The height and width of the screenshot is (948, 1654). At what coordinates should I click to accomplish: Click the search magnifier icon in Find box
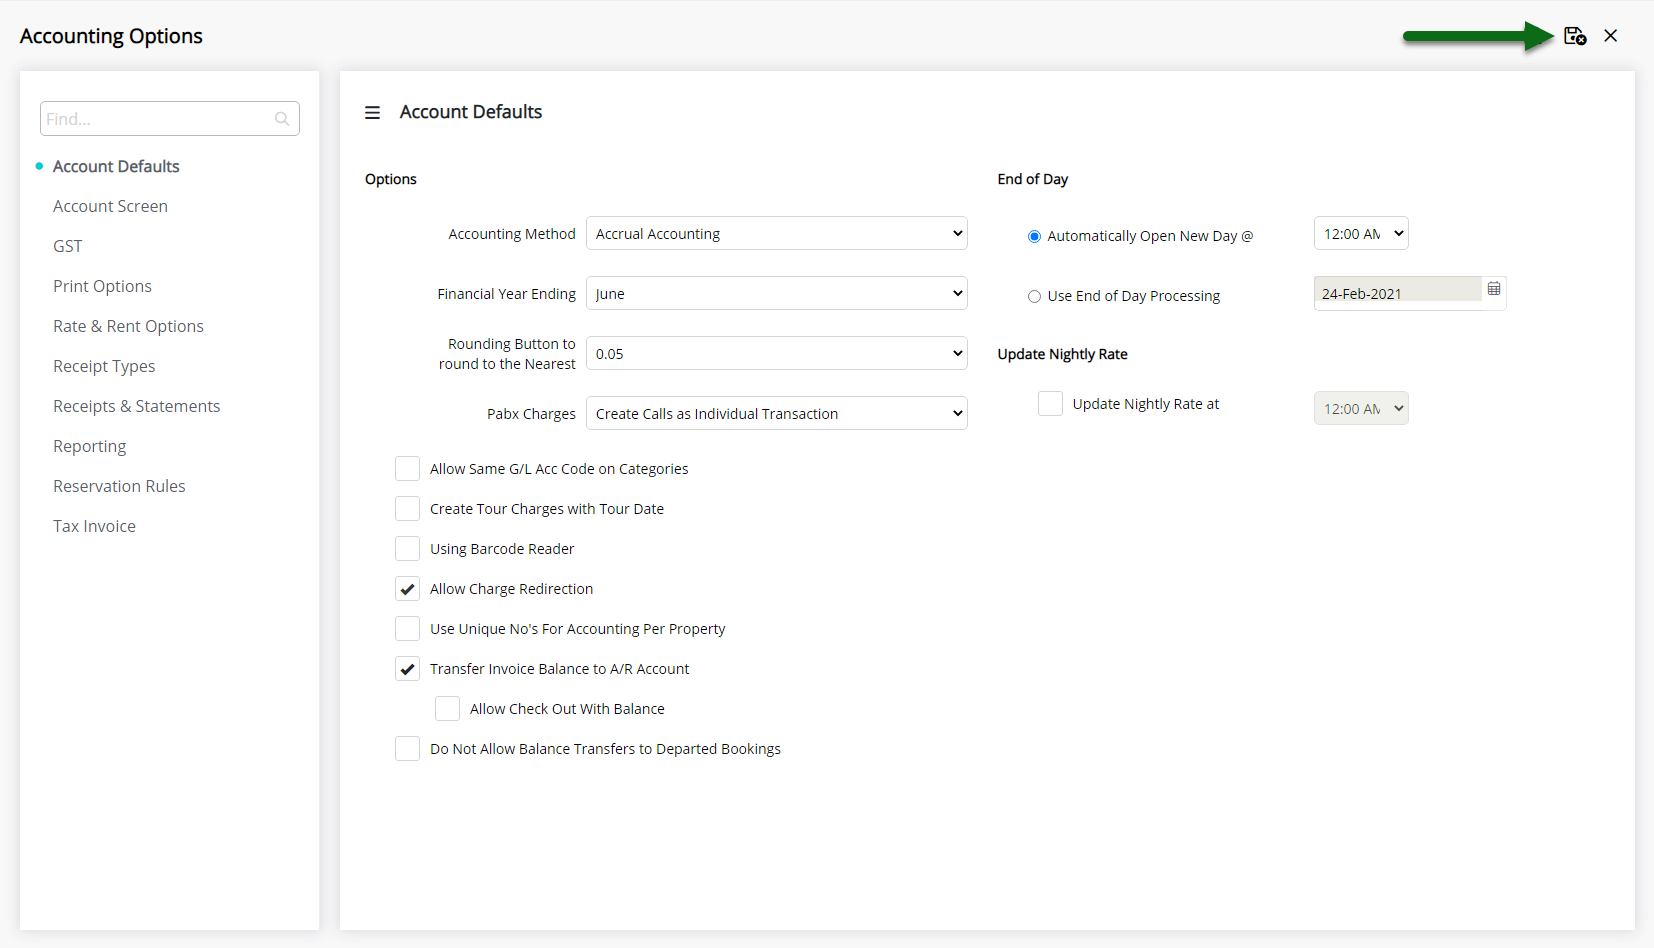click(x=282, y=119)
